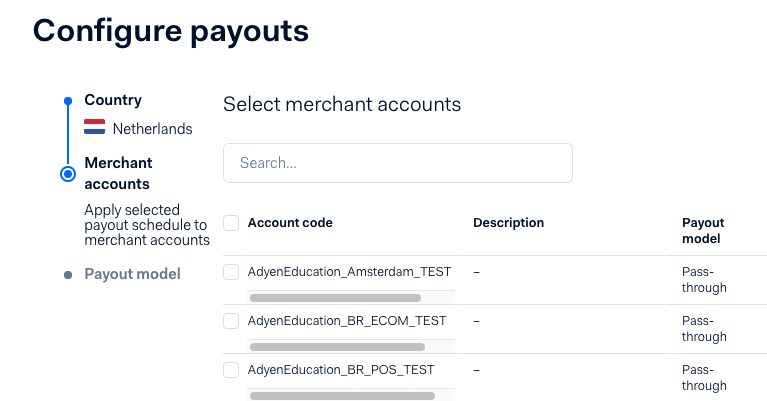Select the AdyenEducation_BR_ECOM_TEST account name

tap(347, 321)
